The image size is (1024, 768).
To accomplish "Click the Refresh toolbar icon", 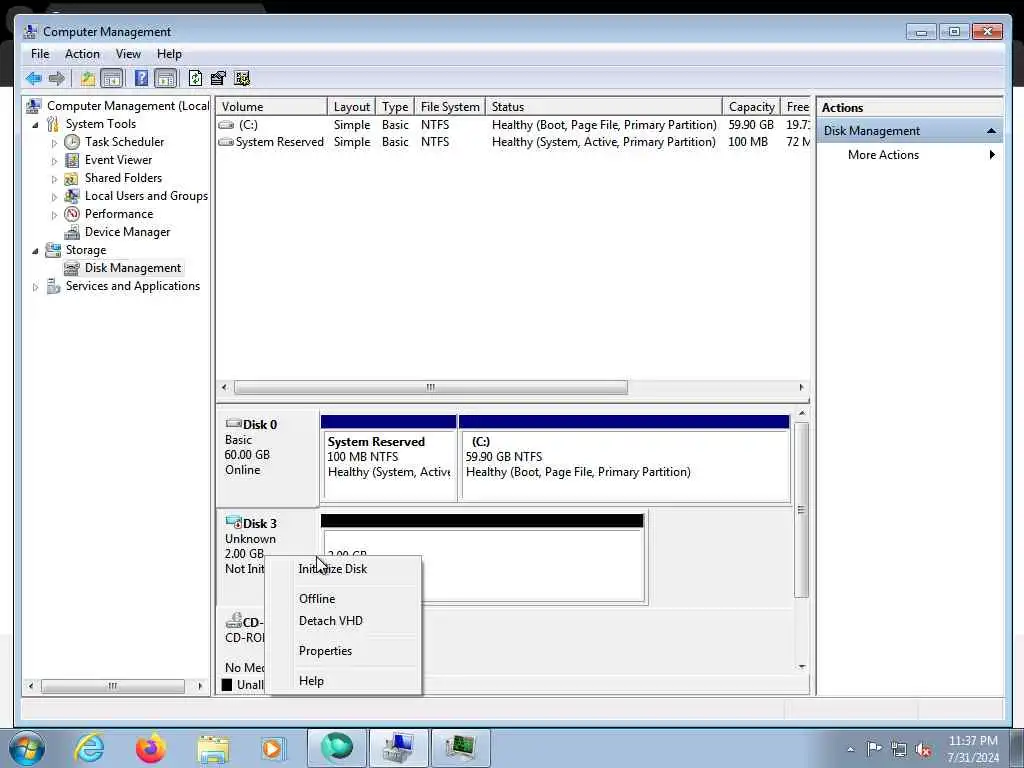I will click(195, 79).
